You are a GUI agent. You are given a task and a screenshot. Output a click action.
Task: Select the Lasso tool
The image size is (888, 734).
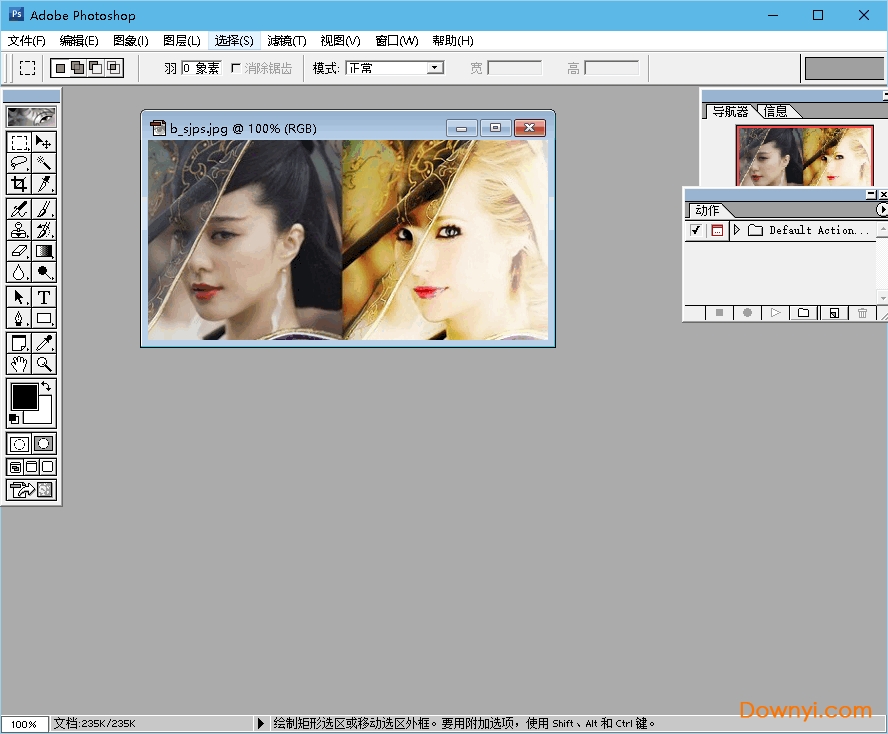click(x=18, y=163)
